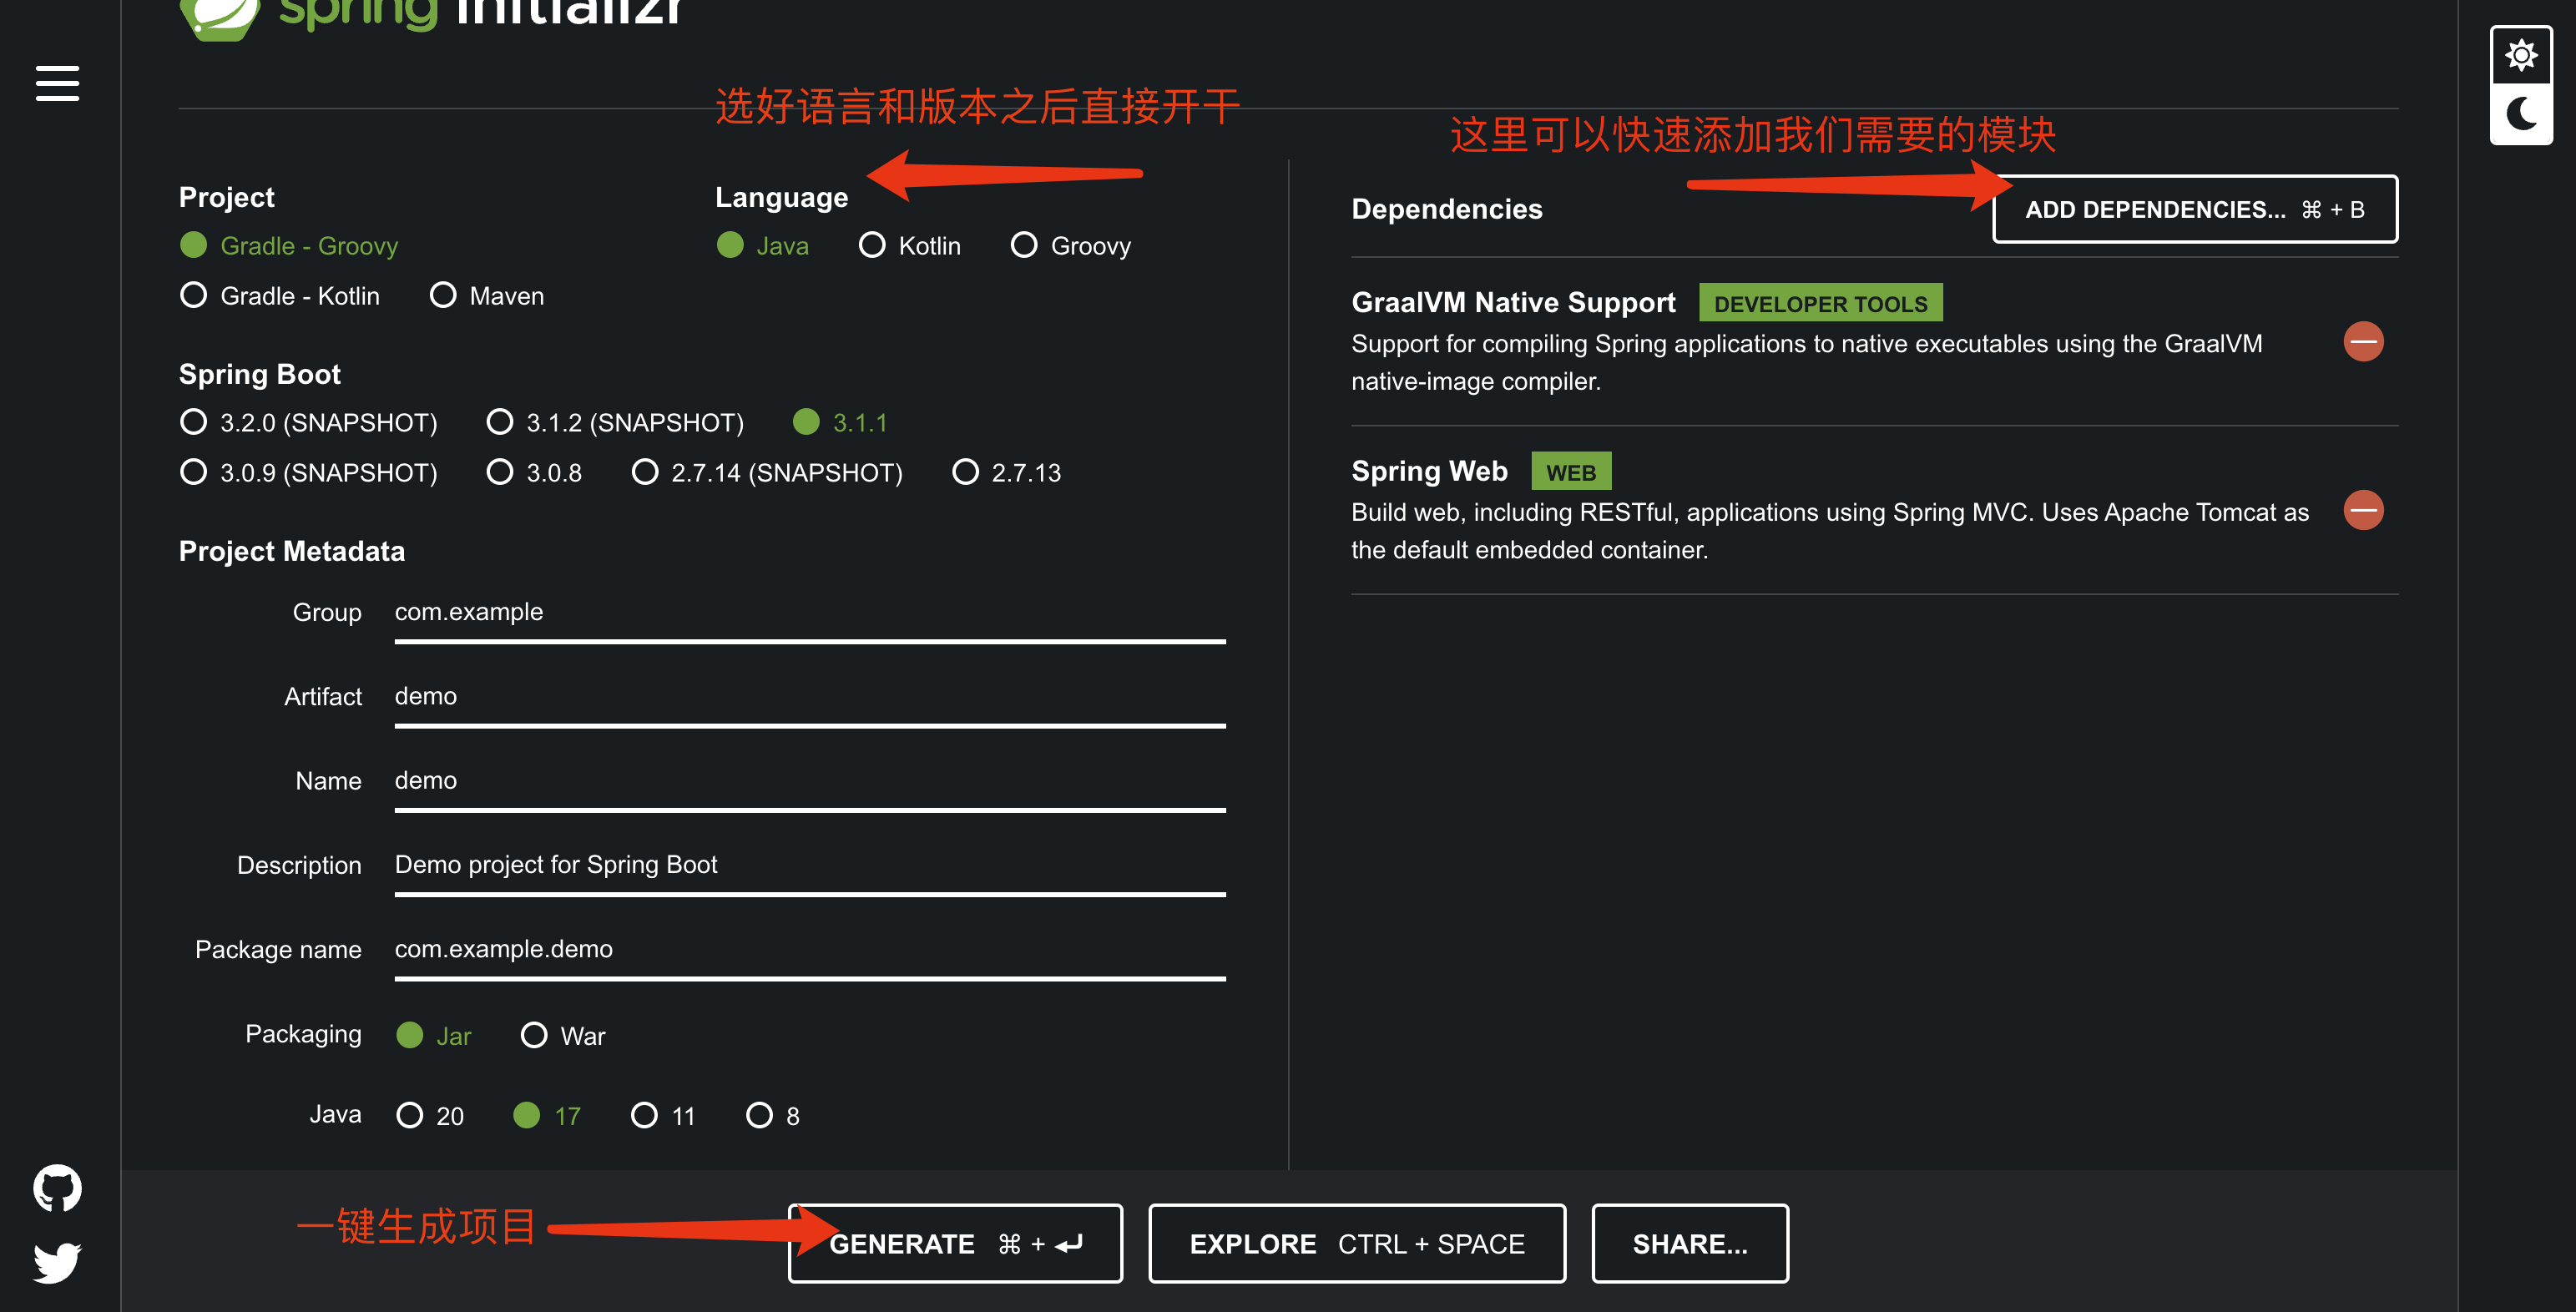The image size is (2576, 1312).
Task: Select Java version 17
Action: 547,1116
